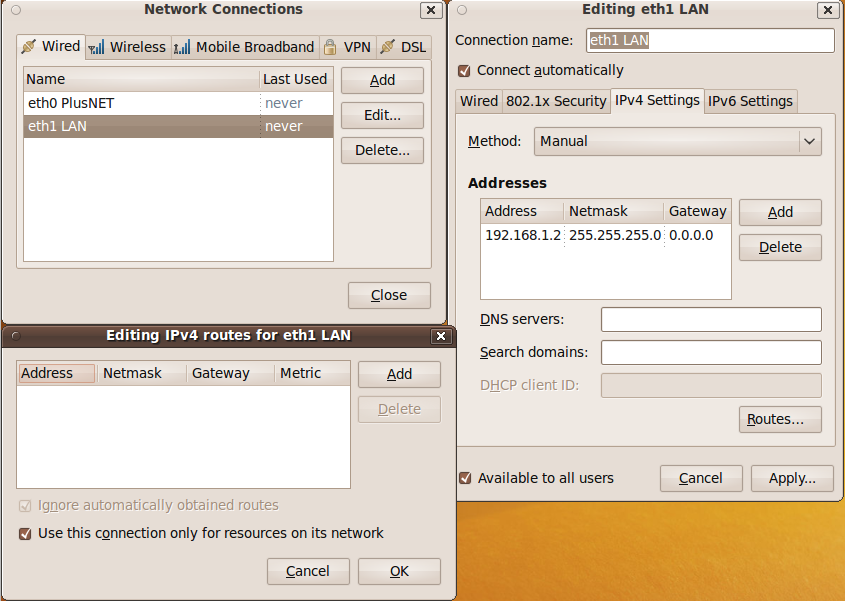This screenshot has width=845, height=601.
Task: Click the 255.255.255.0 netmask cell
Action: point(615,236)
